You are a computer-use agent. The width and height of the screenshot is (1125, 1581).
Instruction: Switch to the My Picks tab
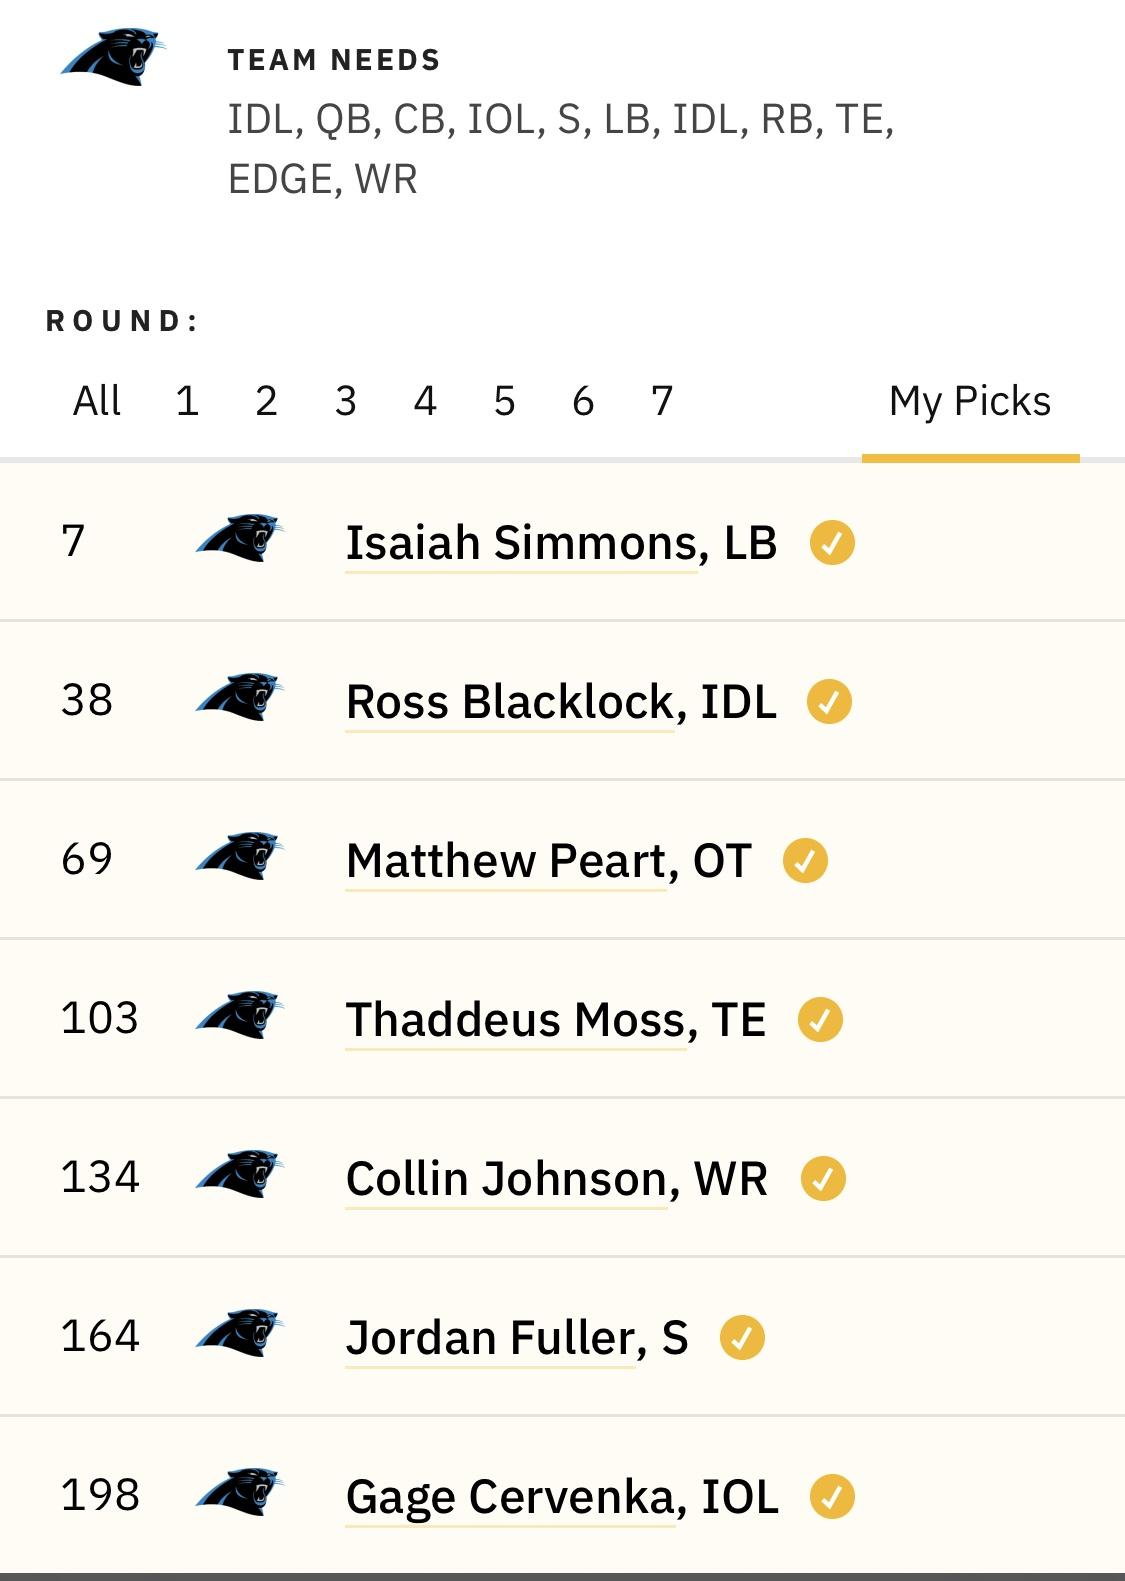pos(970,401)
